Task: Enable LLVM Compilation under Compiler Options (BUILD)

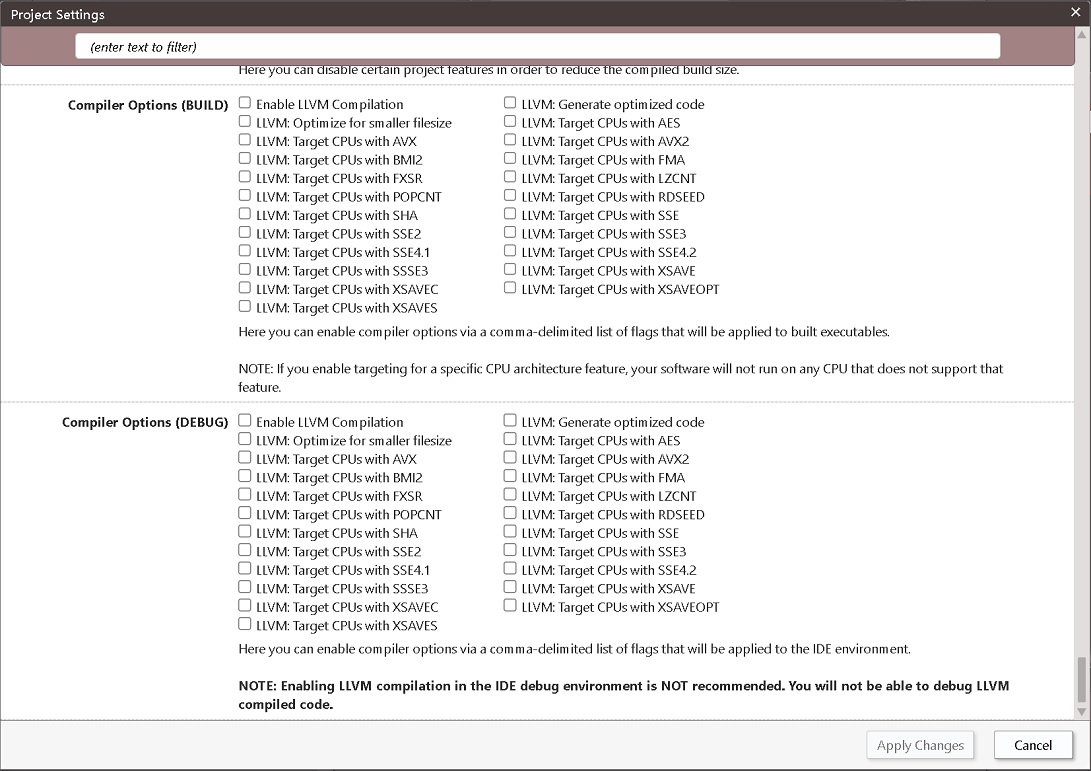Action: point(245,103)
